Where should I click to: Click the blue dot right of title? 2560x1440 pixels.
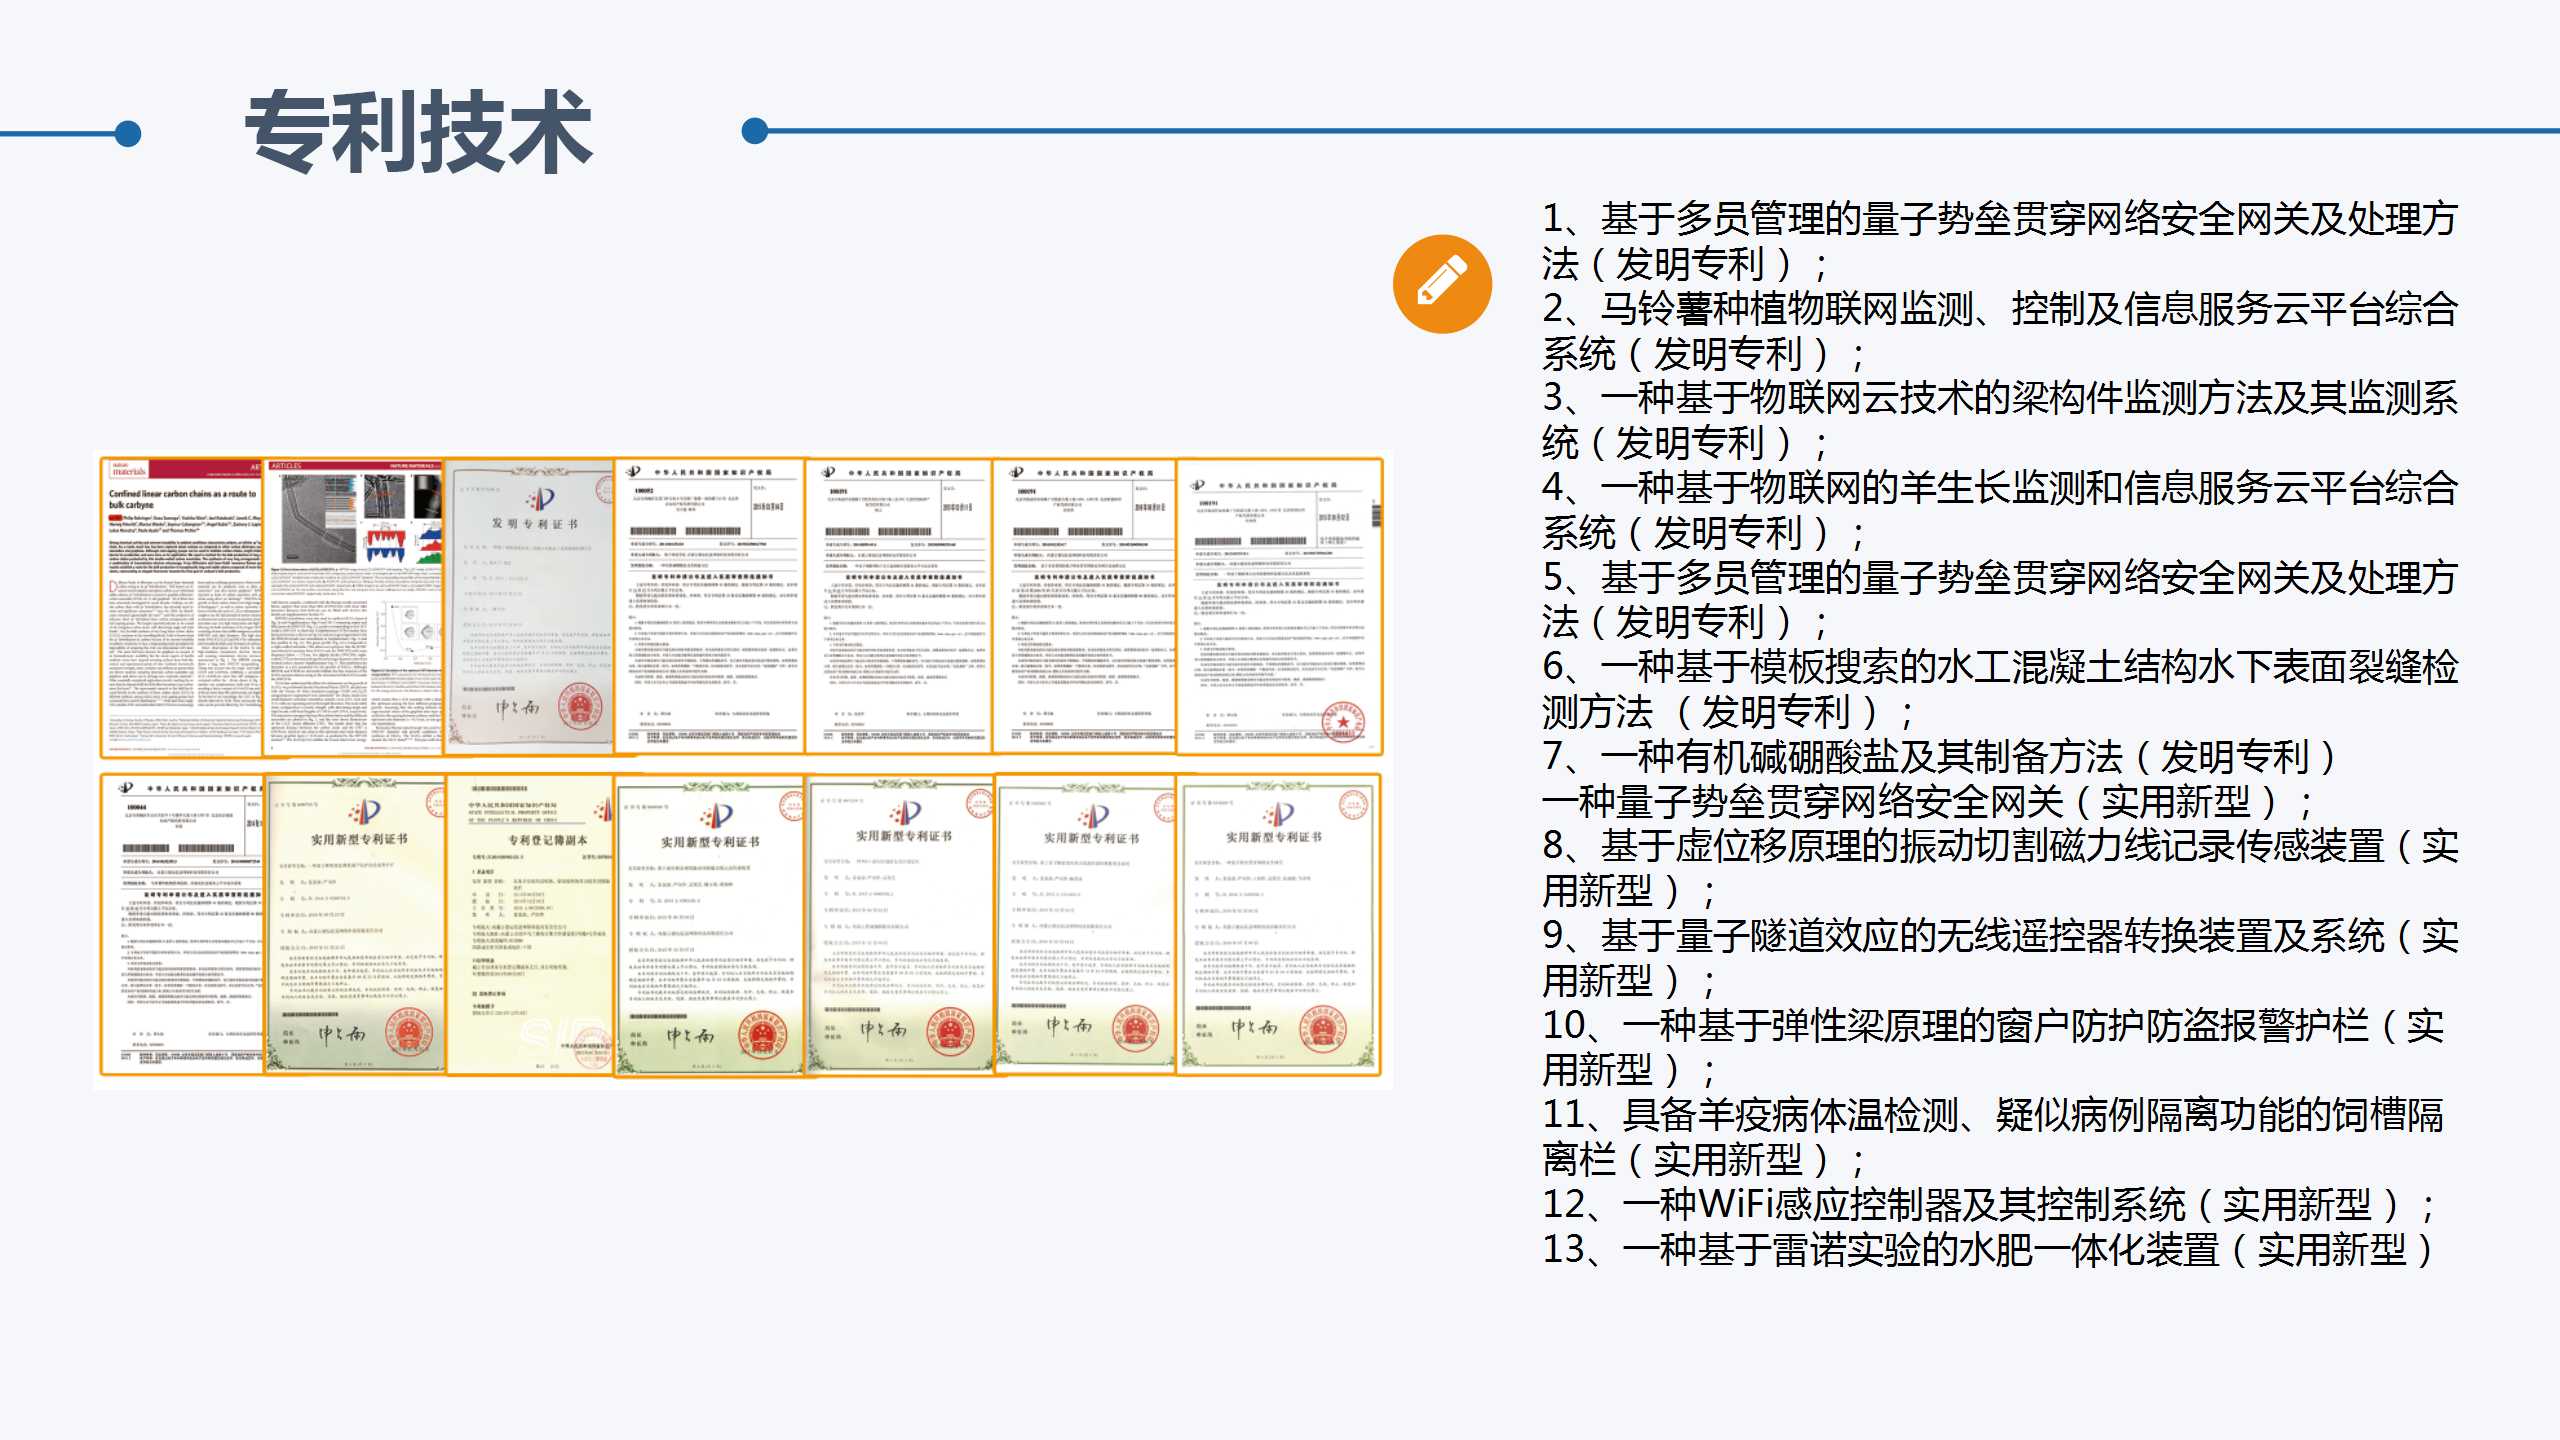coord(756,131)
